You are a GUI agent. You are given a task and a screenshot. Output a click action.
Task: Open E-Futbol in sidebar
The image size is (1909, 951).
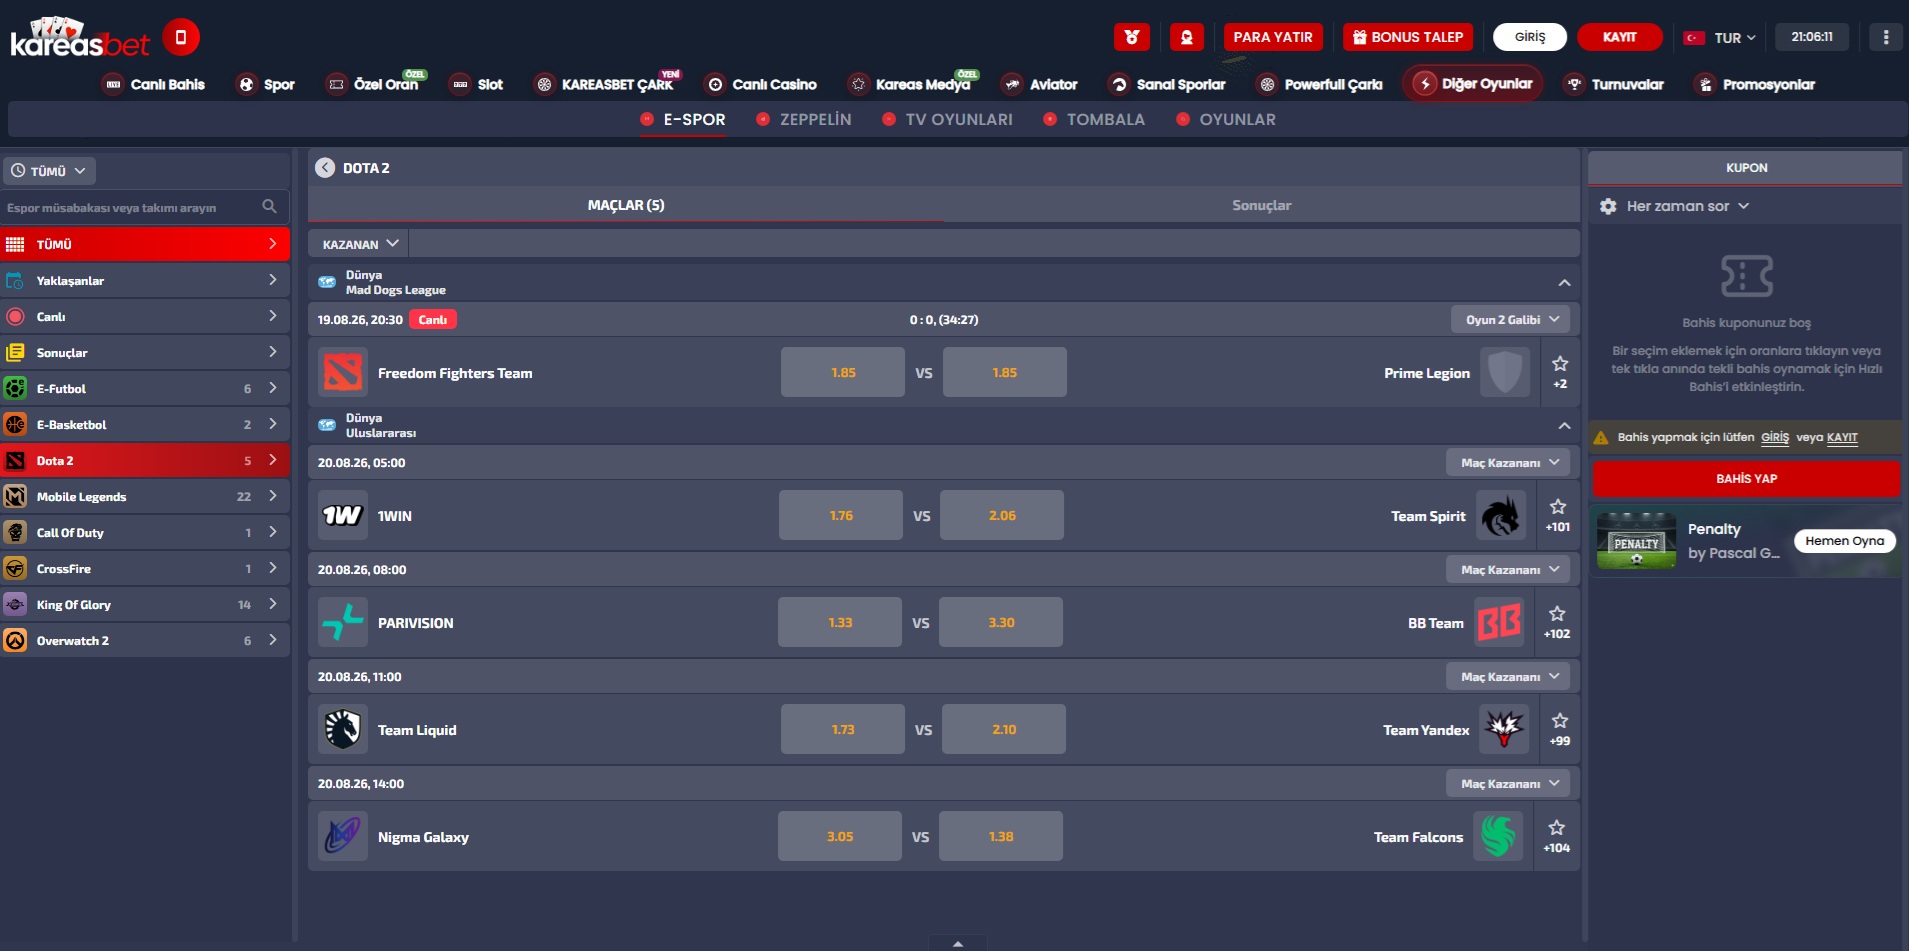146,388
